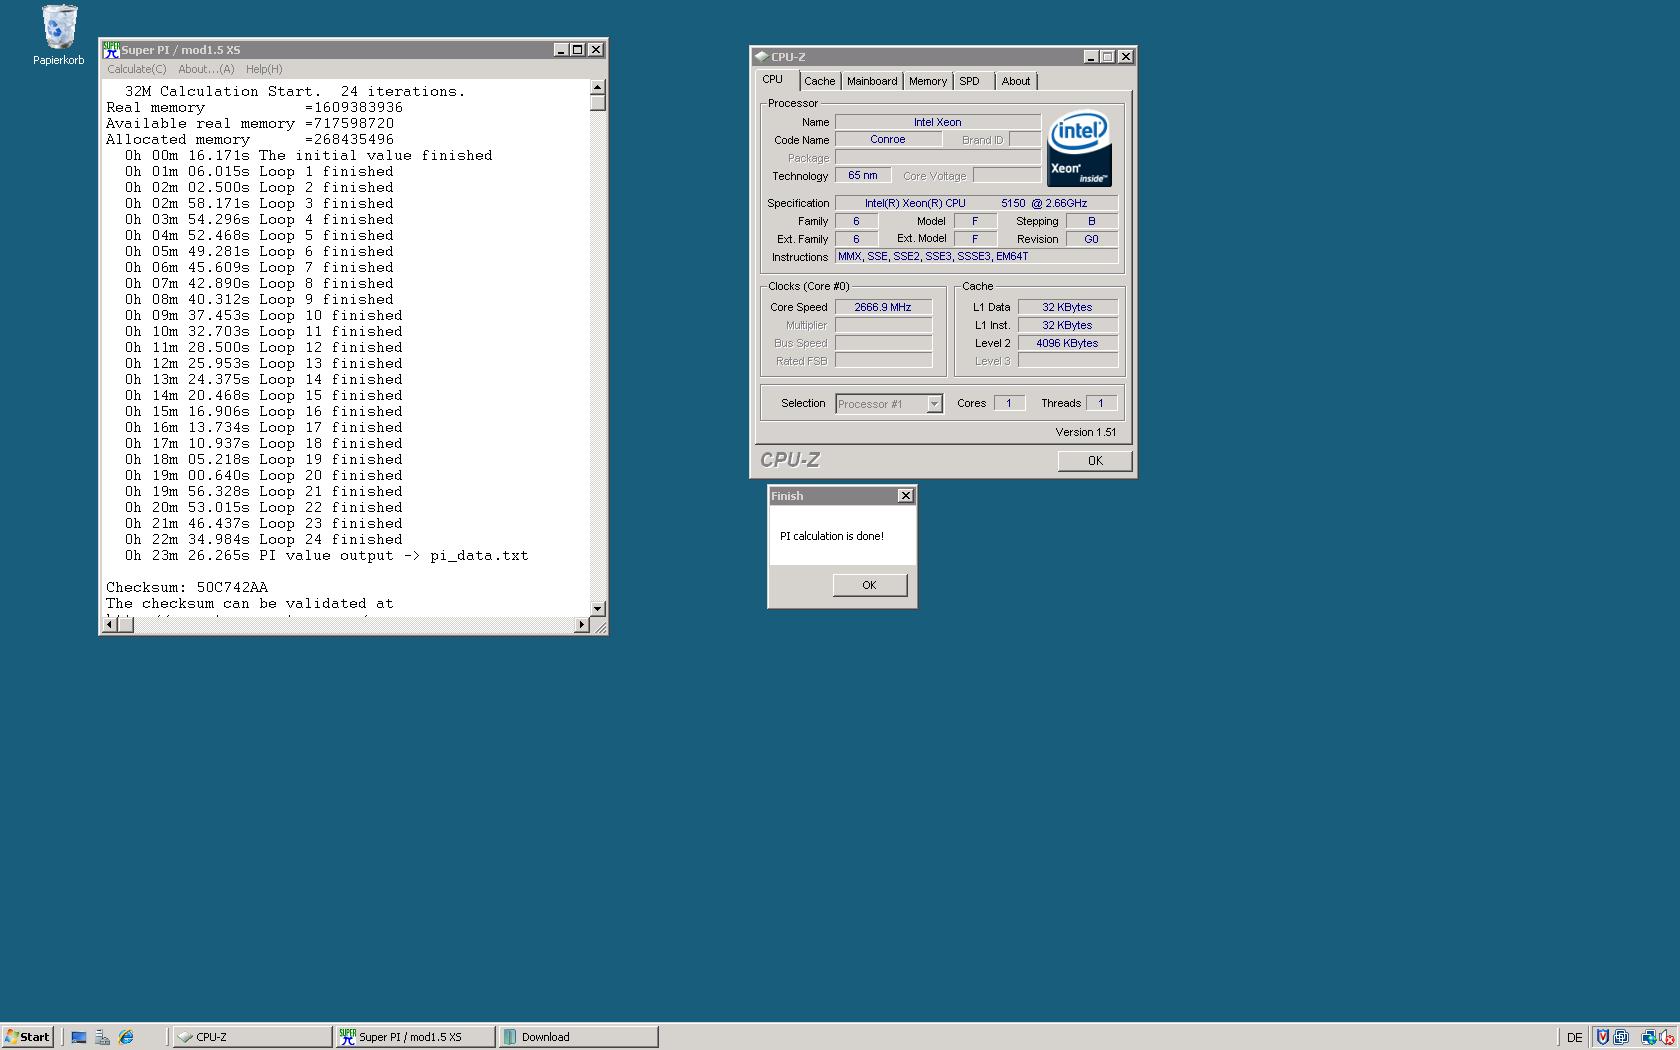This screenshot has height=1050, width=1680.
Task: Click Super PI vertical scrollbar up arrow
Action: click(598, 87)
